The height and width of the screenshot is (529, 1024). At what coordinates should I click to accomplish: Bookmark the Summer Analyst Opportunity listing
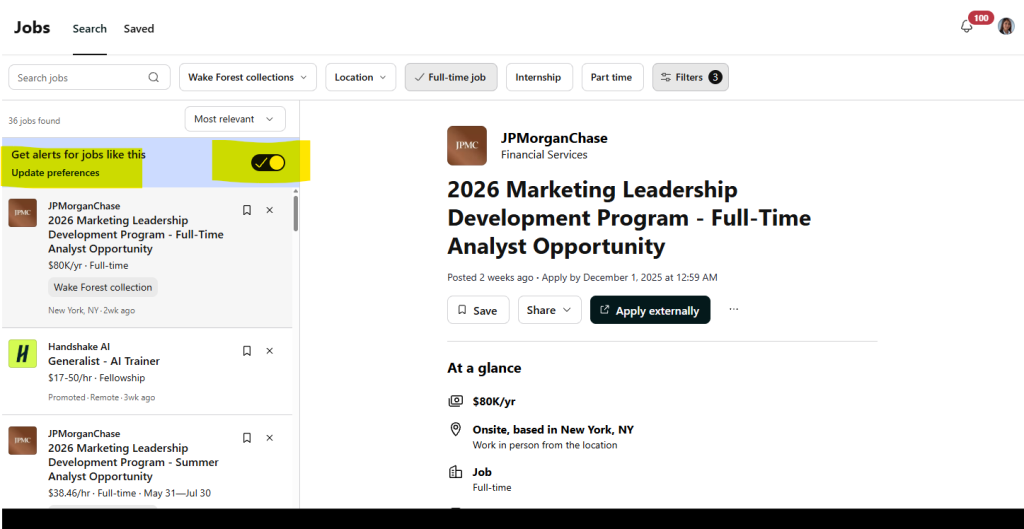pyautogui.click(x=247, y=438)
